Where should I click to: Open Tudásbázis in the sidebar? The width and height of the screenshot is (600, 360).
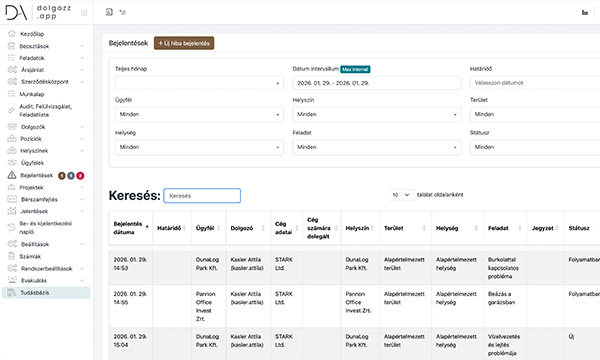click(35, 293)
